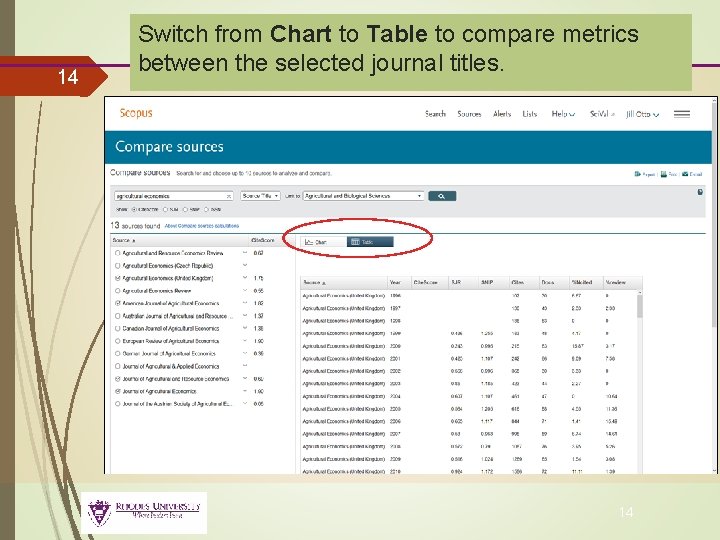Click the 1997 Agricultural Economics table row
The height and width of the screenshot is (540, 720).
coord(468,308)
